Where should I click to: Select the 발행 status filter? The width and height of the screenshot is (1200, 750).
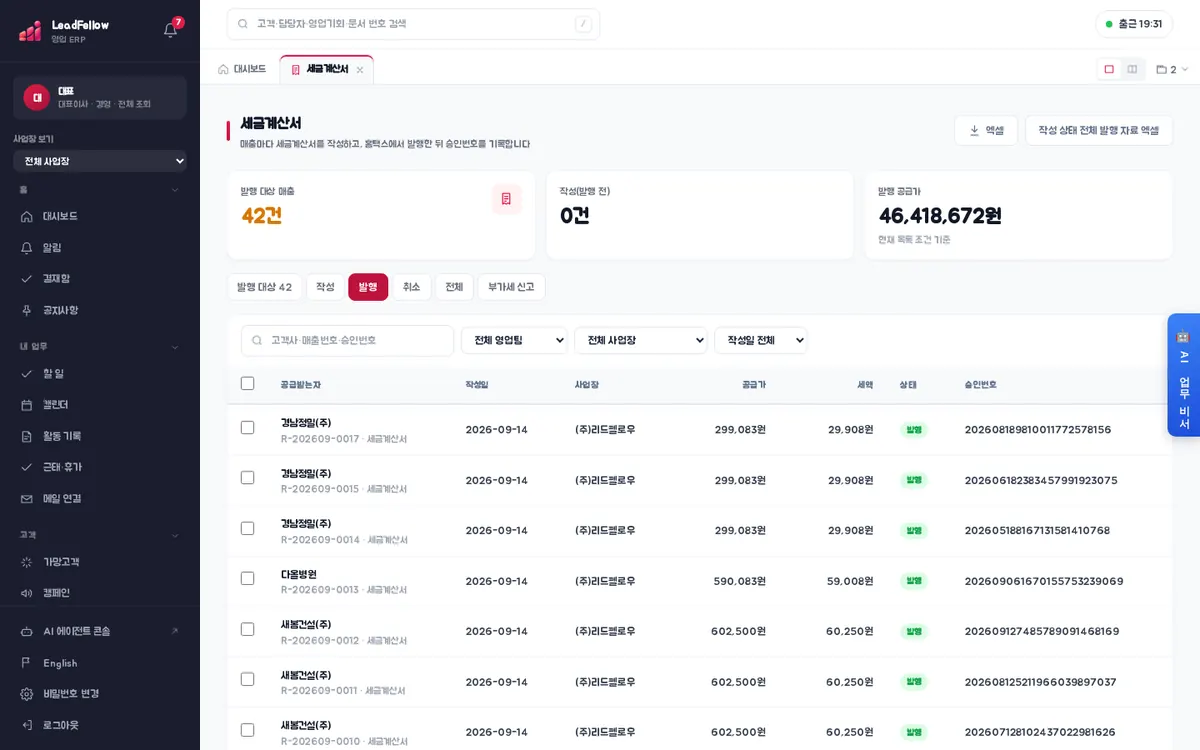click(x=368, y=287)
